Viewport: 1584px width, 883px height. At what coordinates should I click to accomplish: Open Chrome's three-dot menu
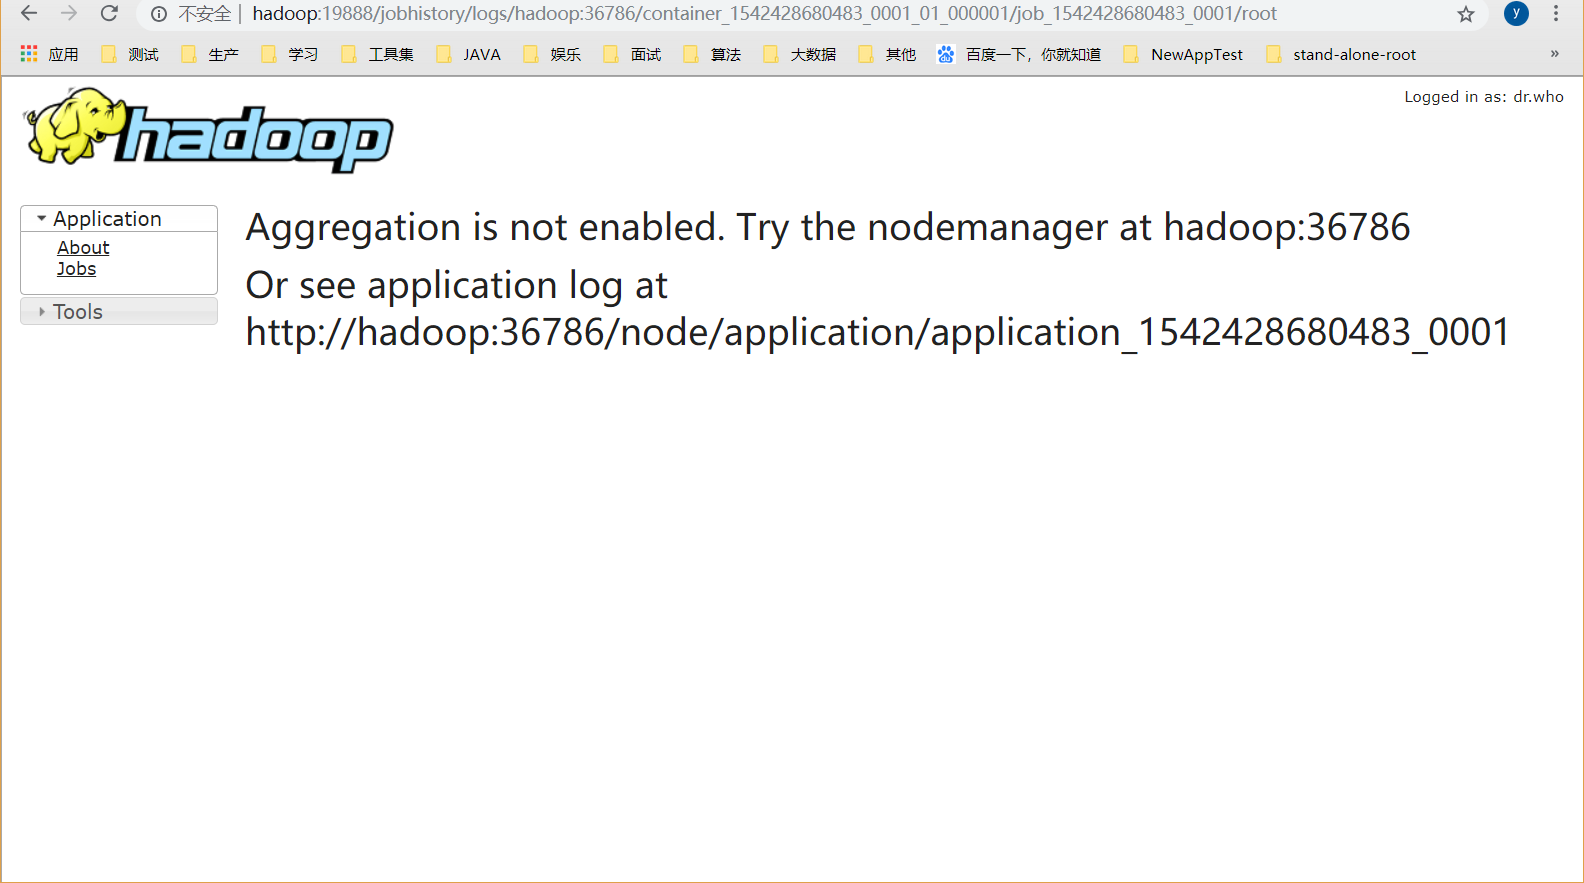point(1556,14)
